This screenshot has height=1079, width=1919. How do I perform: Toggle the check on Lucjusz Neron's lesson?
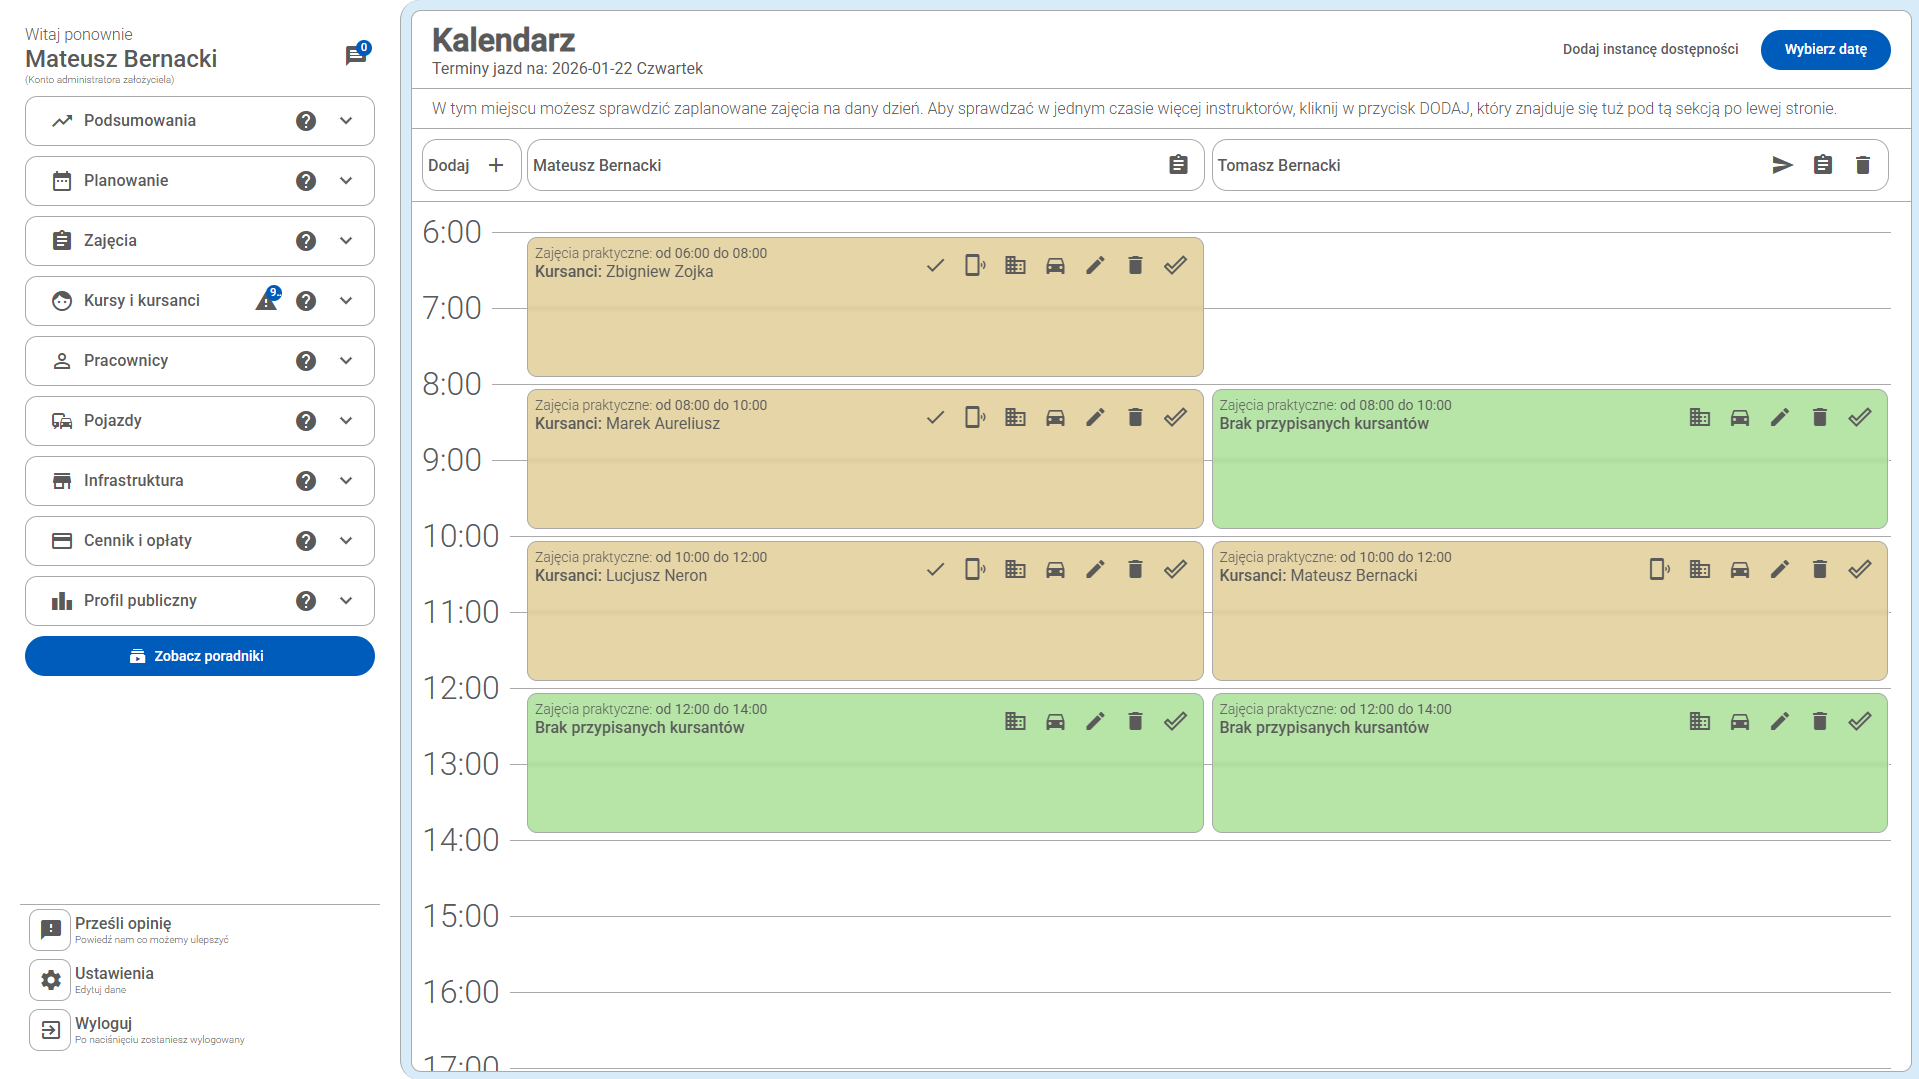coord(935,569)
